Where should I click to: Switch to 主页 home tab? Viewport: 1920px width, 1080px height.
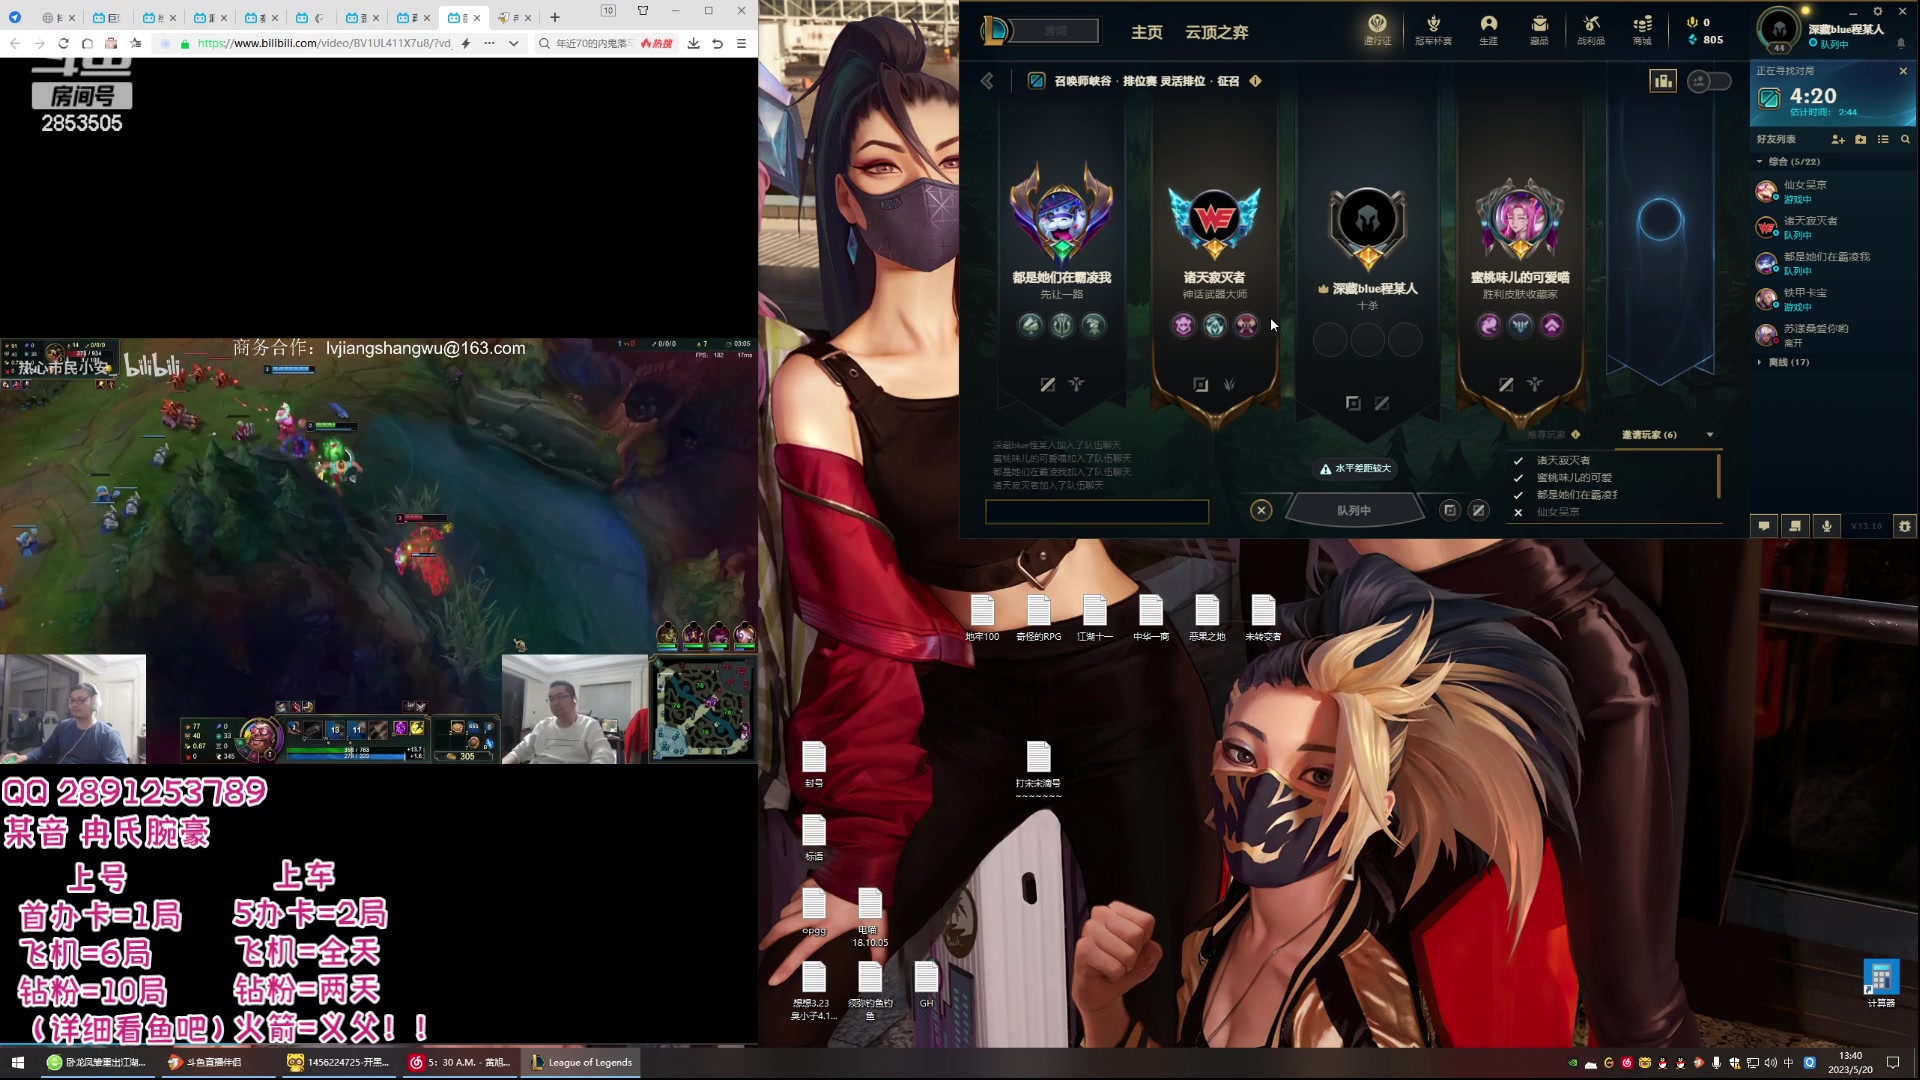pos(1147,32)
